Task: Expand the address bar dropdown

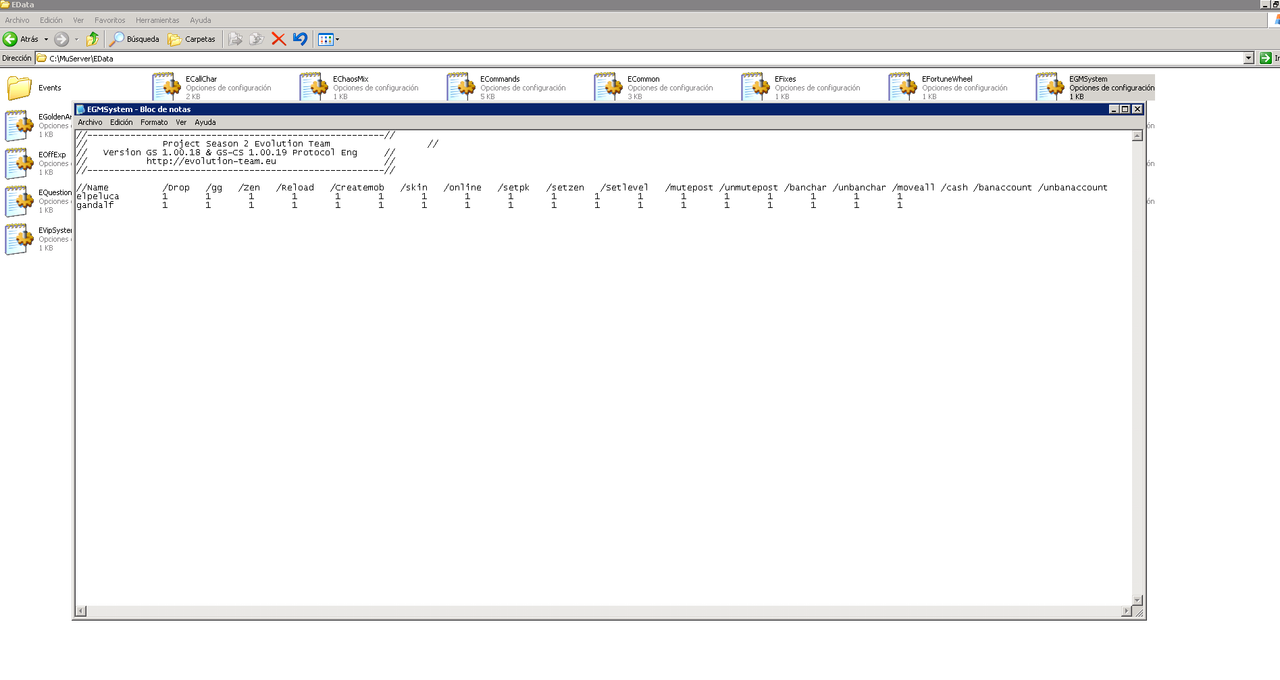Action: tap(1249, 58)
